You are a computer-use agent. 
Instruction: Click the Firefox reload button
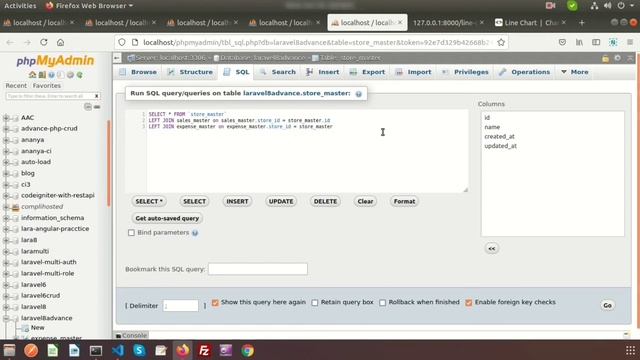44,42
